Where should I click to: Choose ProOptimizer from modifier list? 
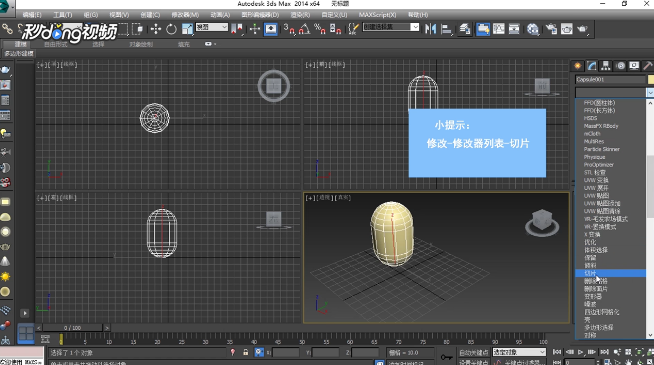pyautogui.click(x=599, y=165)
